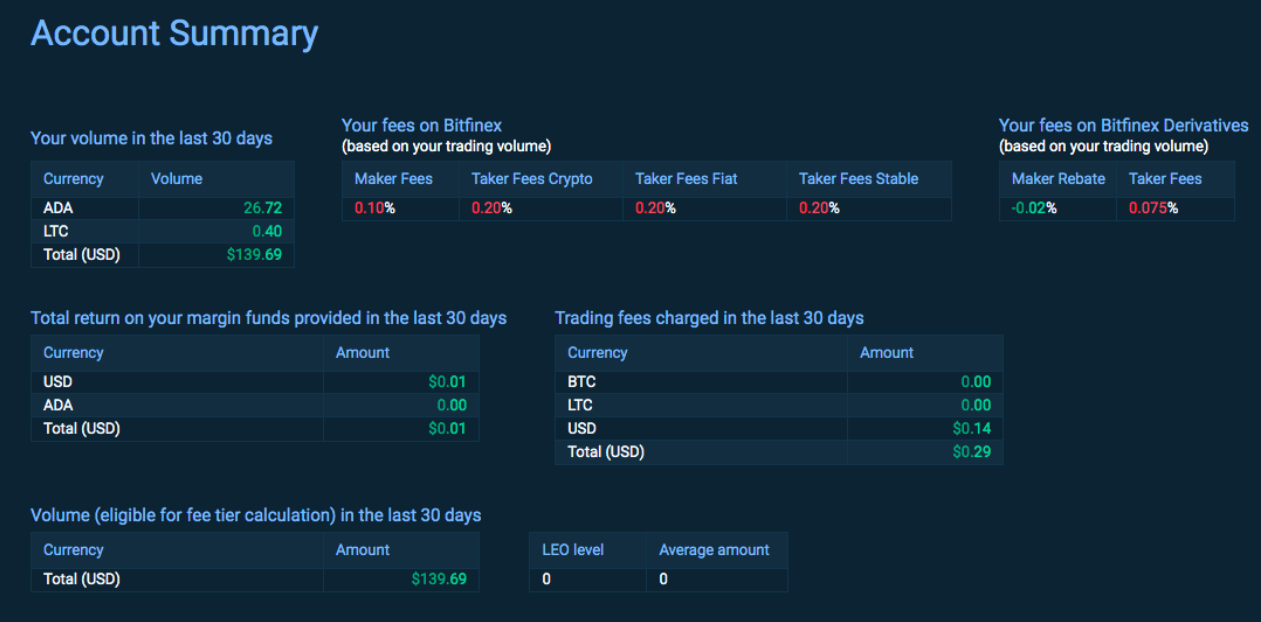Click the ADA row label in volume table
Image resolution: width=1261 pixels, height=622 pixels.
[58, 208]
